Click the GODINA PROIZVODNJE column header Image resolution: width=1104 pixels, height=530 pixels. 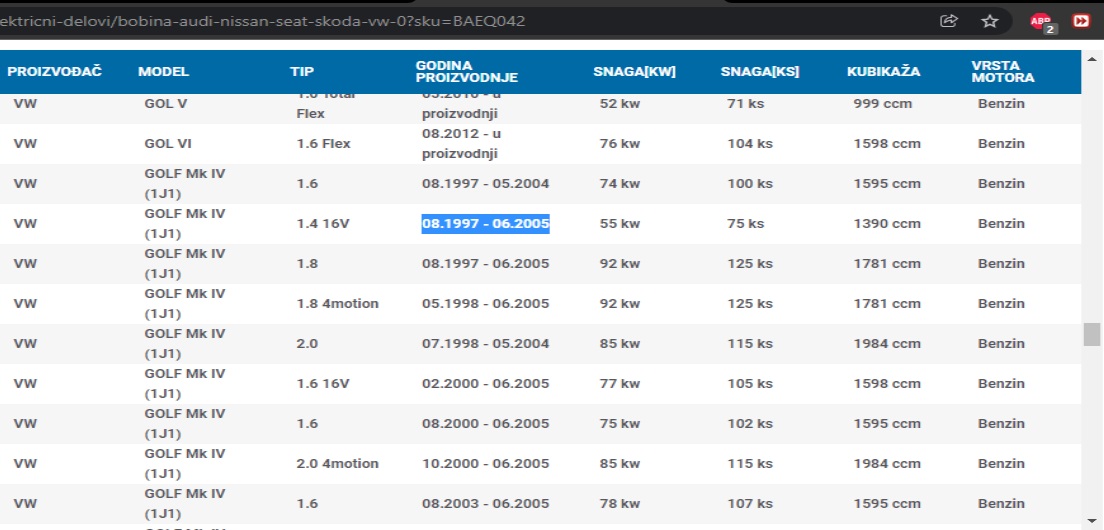467,72
